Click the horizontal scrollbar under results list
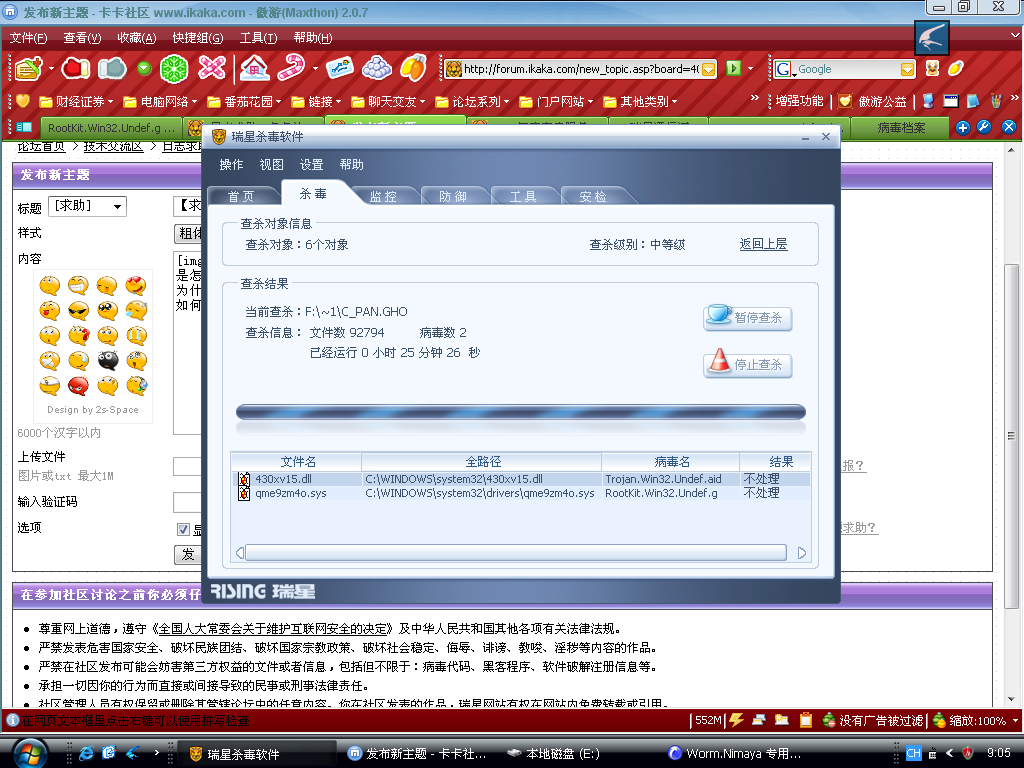 click(516, 552)
